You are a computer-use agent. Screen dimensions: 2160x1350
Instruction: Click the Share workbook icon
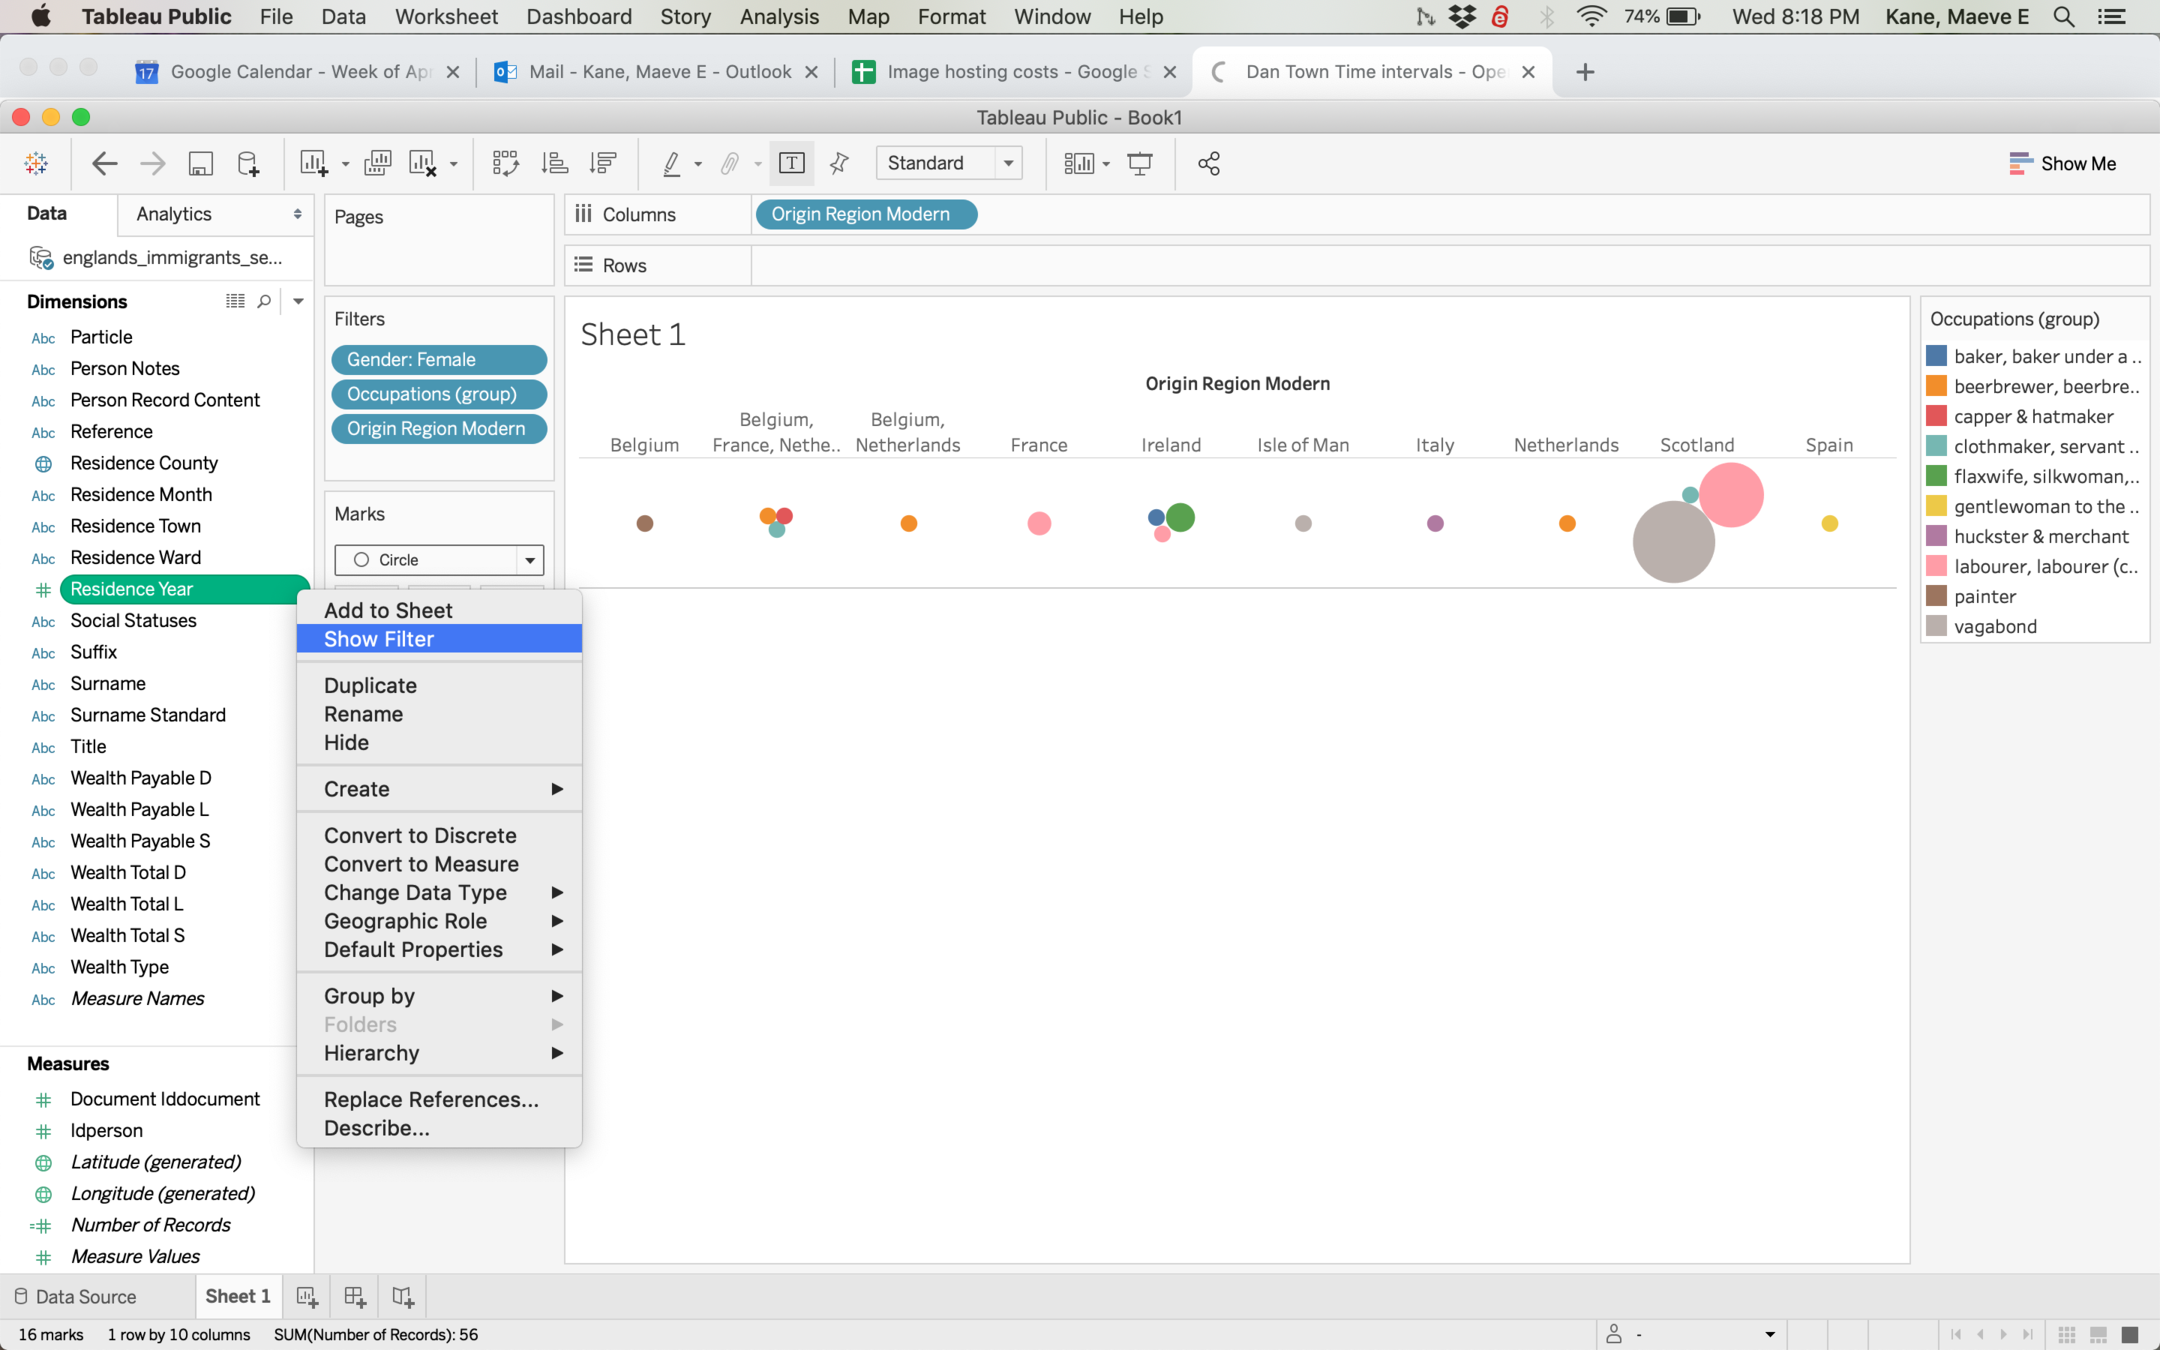point(1208,163)
